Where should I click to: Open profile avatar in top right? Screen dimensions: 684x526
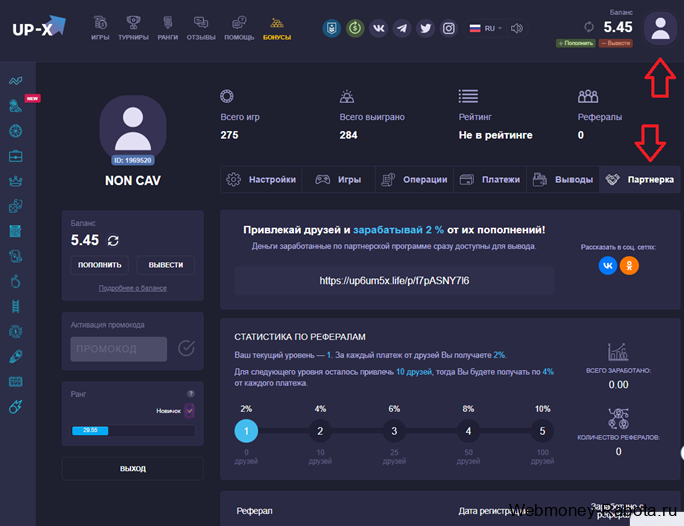click(x=660, y=28)
